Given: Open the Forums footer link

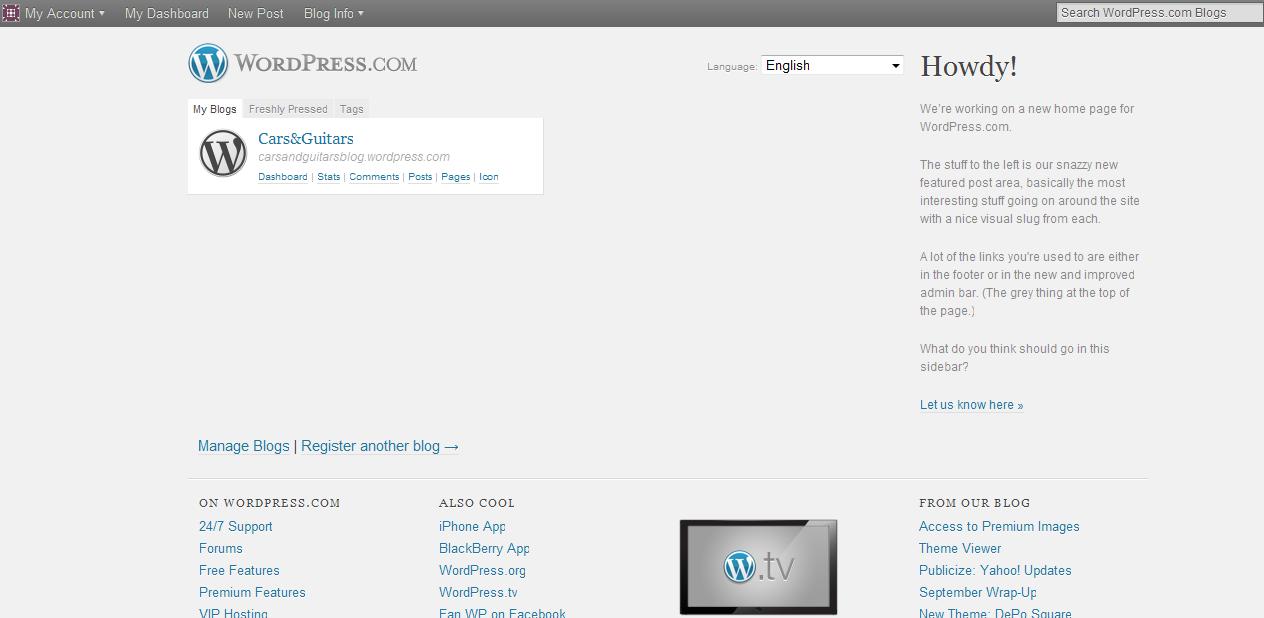Looking at the screenshot, I should [221, 548].
